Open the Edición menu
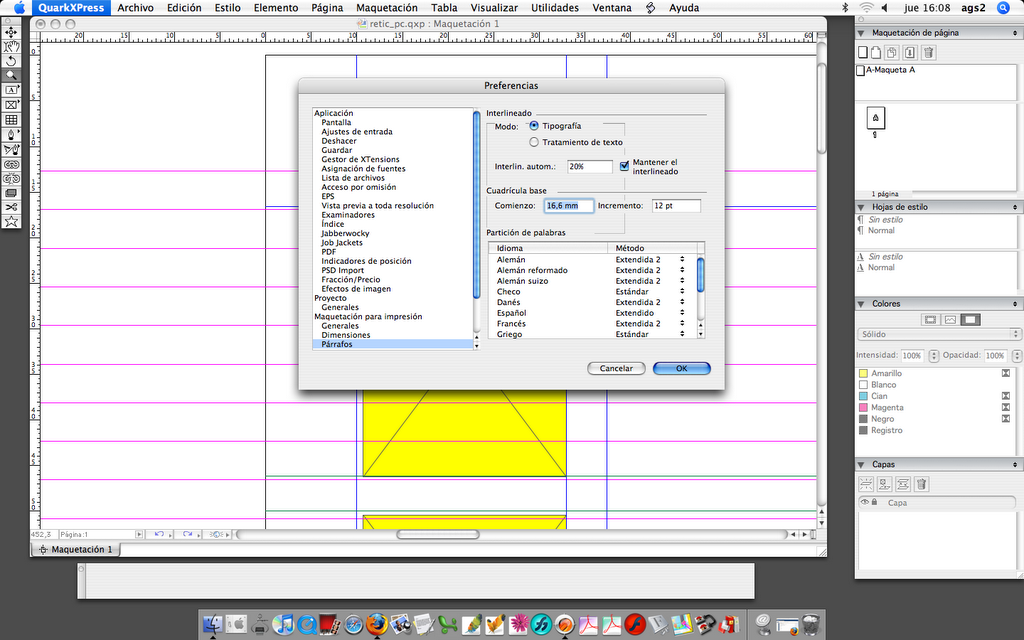Viewport: 1024px width, 640px height. coord(184,8)
